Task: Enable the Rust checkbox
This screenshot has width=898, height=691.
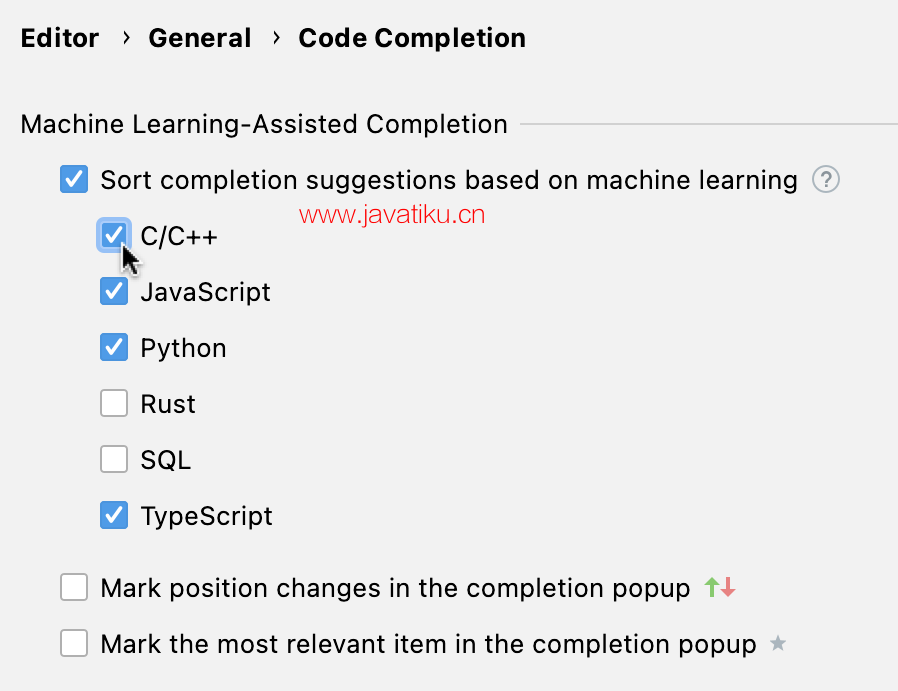Action: (x=114, y=404)
